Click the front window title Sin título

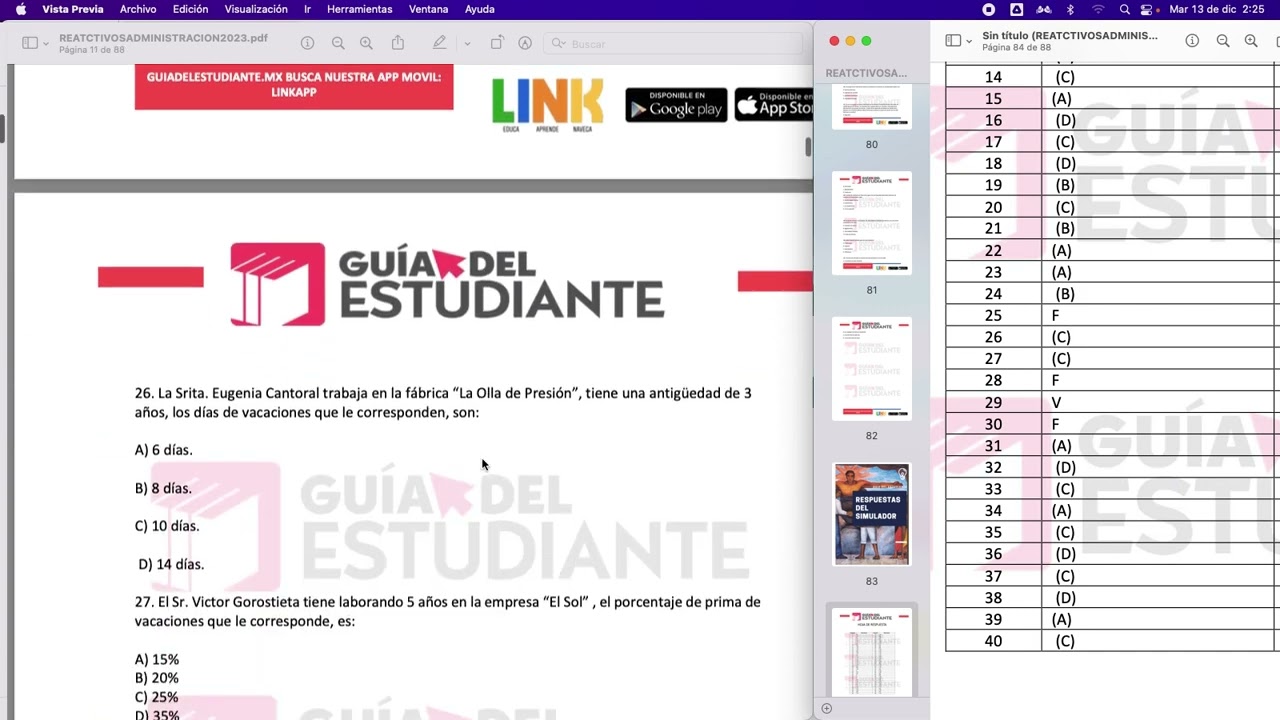1069,35
